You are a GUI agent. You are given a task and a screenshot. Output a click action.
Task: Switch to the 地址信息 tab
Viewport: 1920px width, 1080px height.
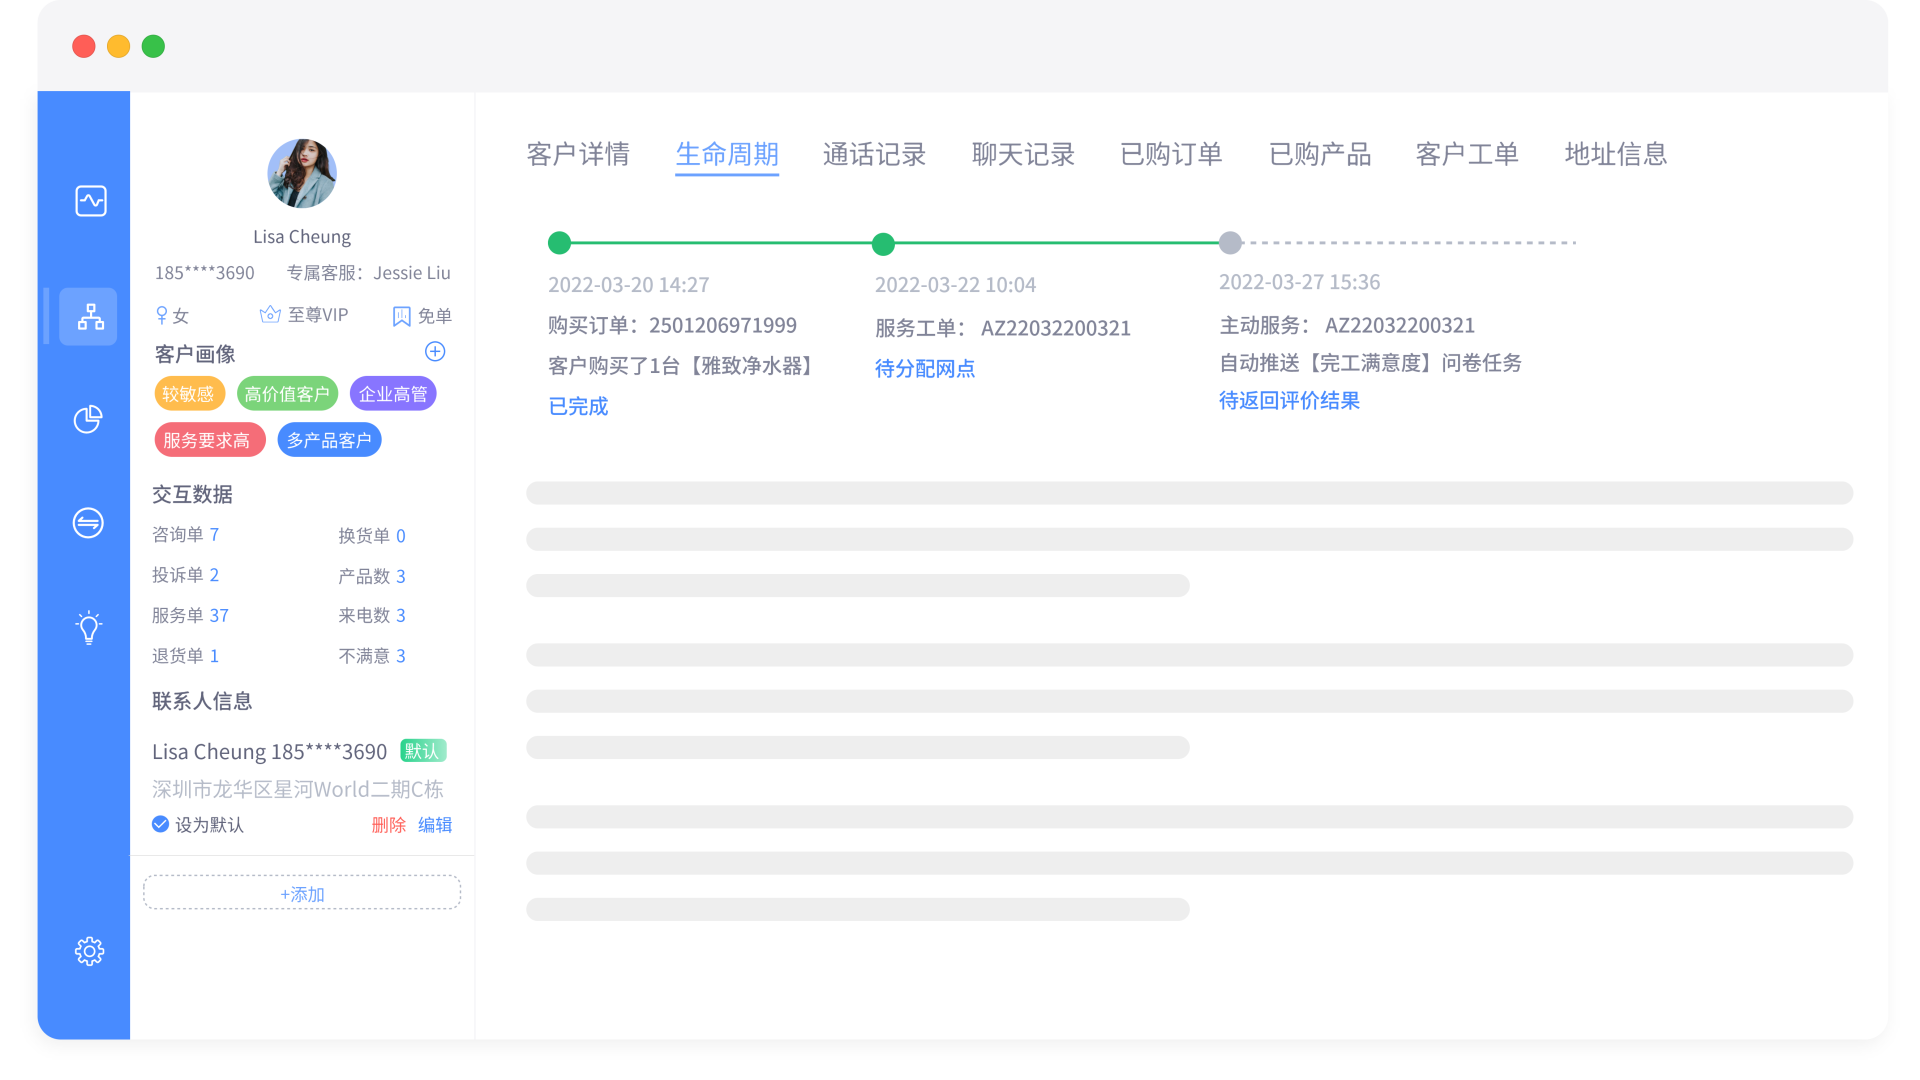click(x=1616, y=154)
